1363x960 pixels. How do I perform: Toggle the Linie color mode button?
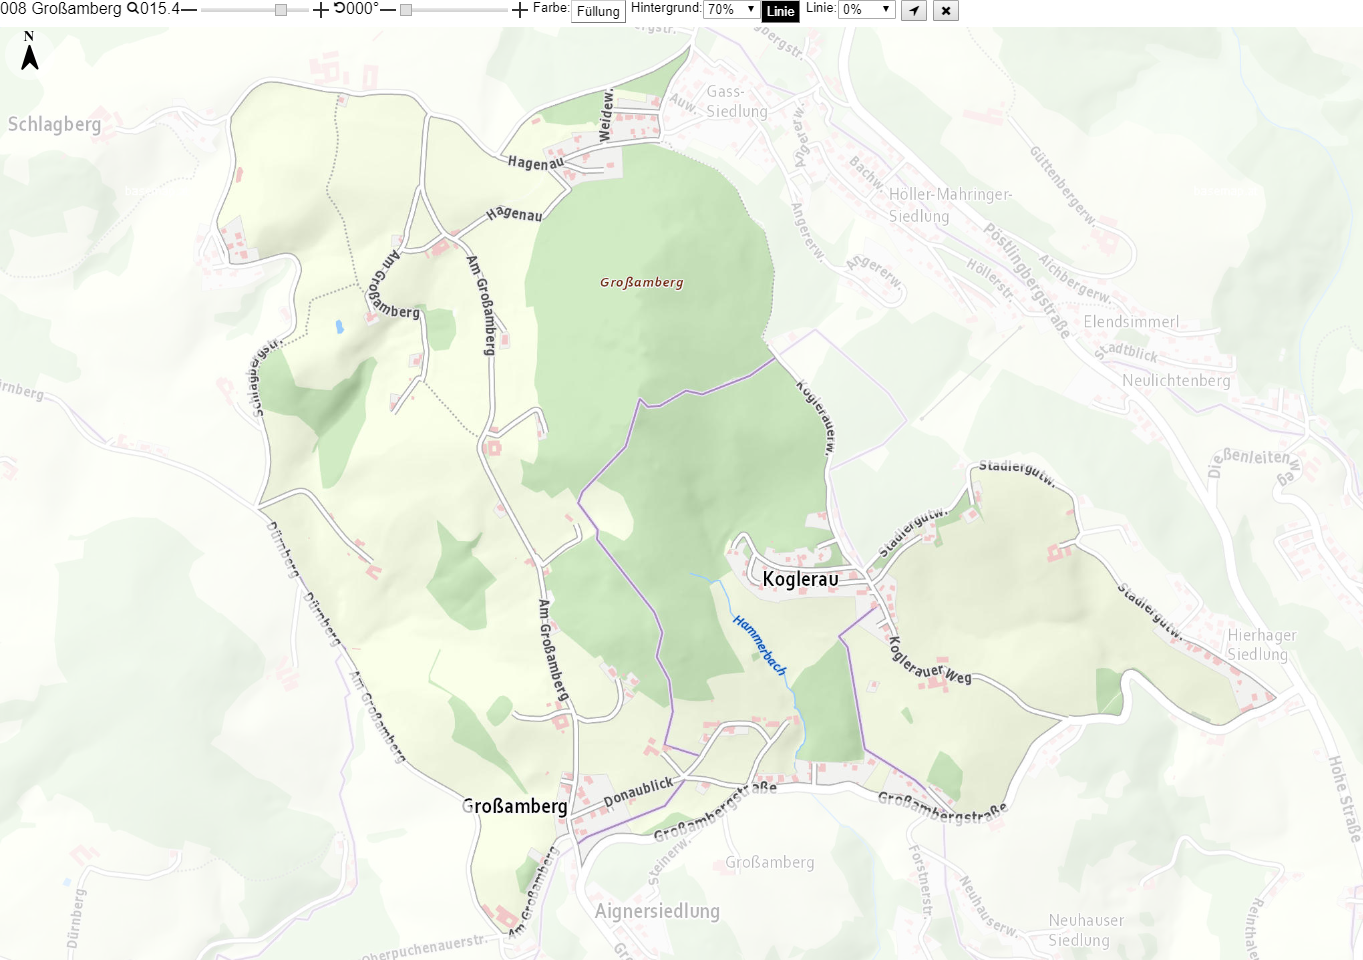pyautogui.click(x=780, y=11)
